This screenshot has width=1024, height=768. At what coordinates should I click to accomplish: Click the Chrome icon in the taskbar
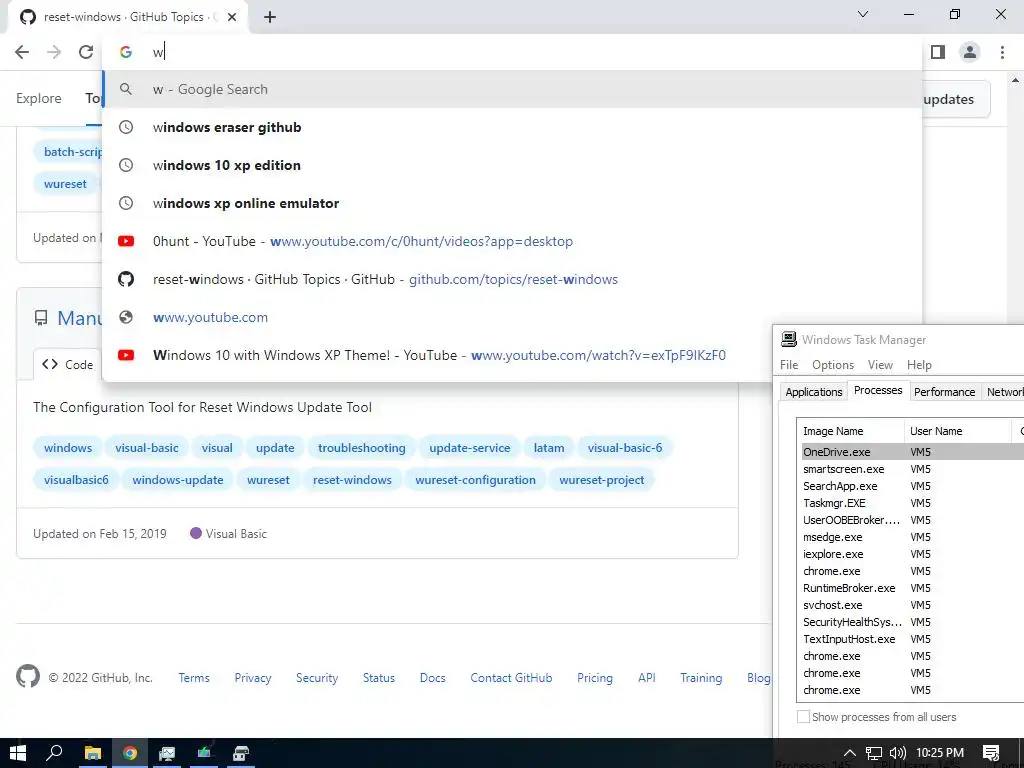[130, 753]
